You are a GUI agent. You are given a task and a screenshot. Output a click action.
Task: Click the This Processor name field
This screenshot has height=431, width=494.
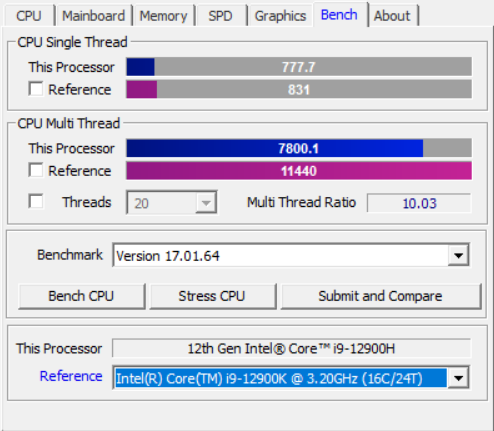[291, 348]
